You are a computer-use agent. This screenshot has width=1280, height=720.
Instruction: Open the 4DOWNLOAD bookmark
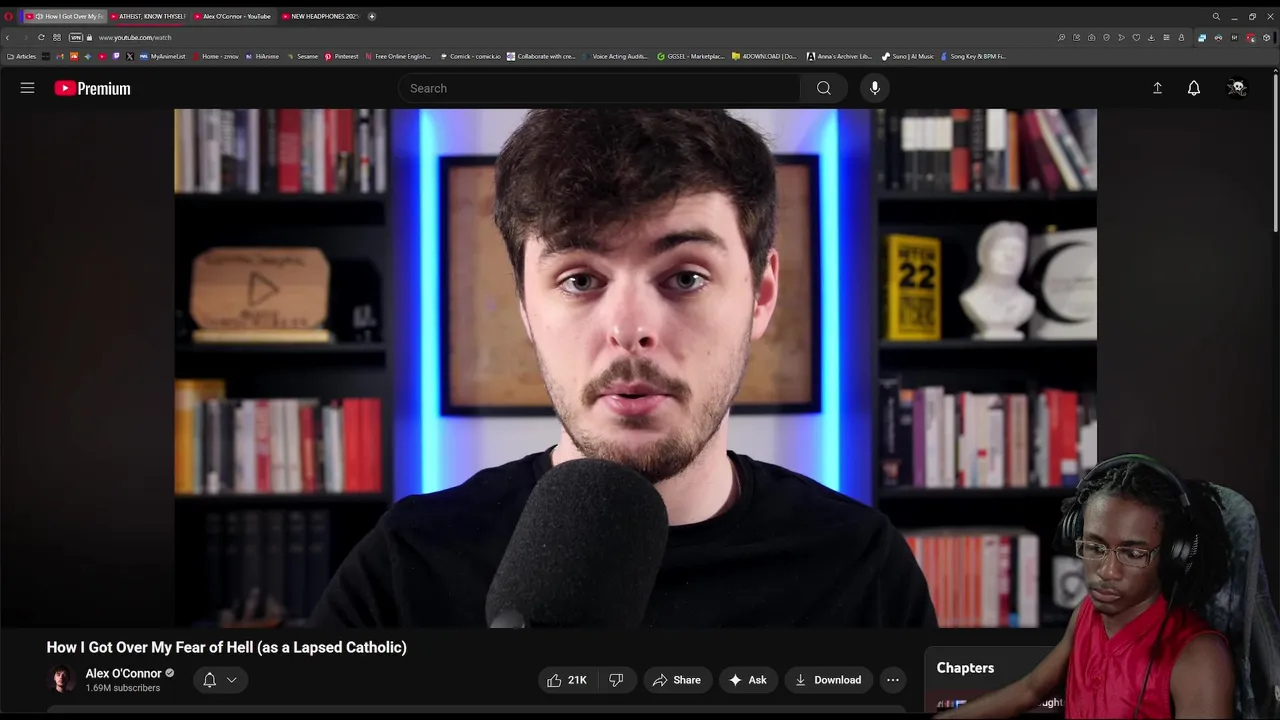pyautogui.click(x=764, y=56)
